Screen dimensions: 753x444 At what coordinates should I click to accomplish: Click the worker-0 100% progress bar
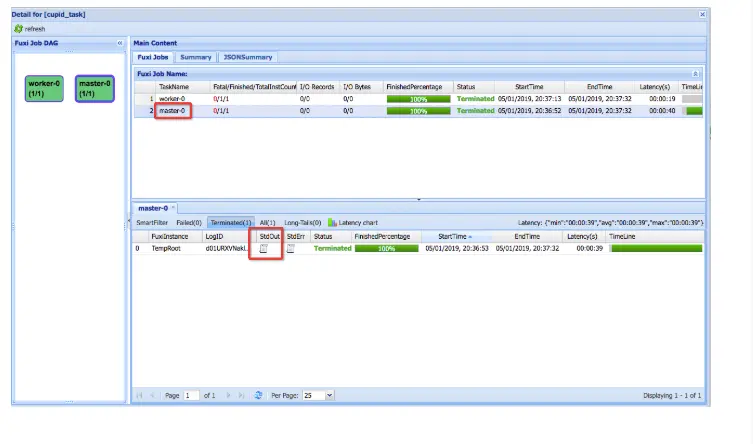click(x=418, y=99)
